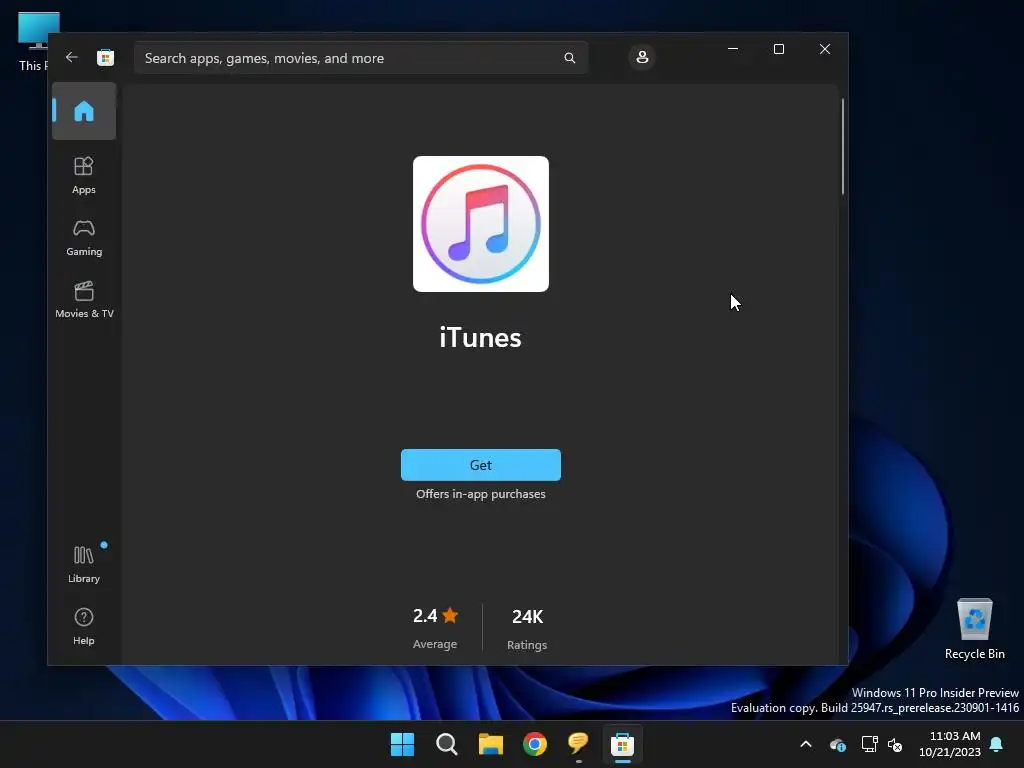This screenshot has width=1024, height=768.
Task: Open the clock and date panel
Action: point(950,744)
